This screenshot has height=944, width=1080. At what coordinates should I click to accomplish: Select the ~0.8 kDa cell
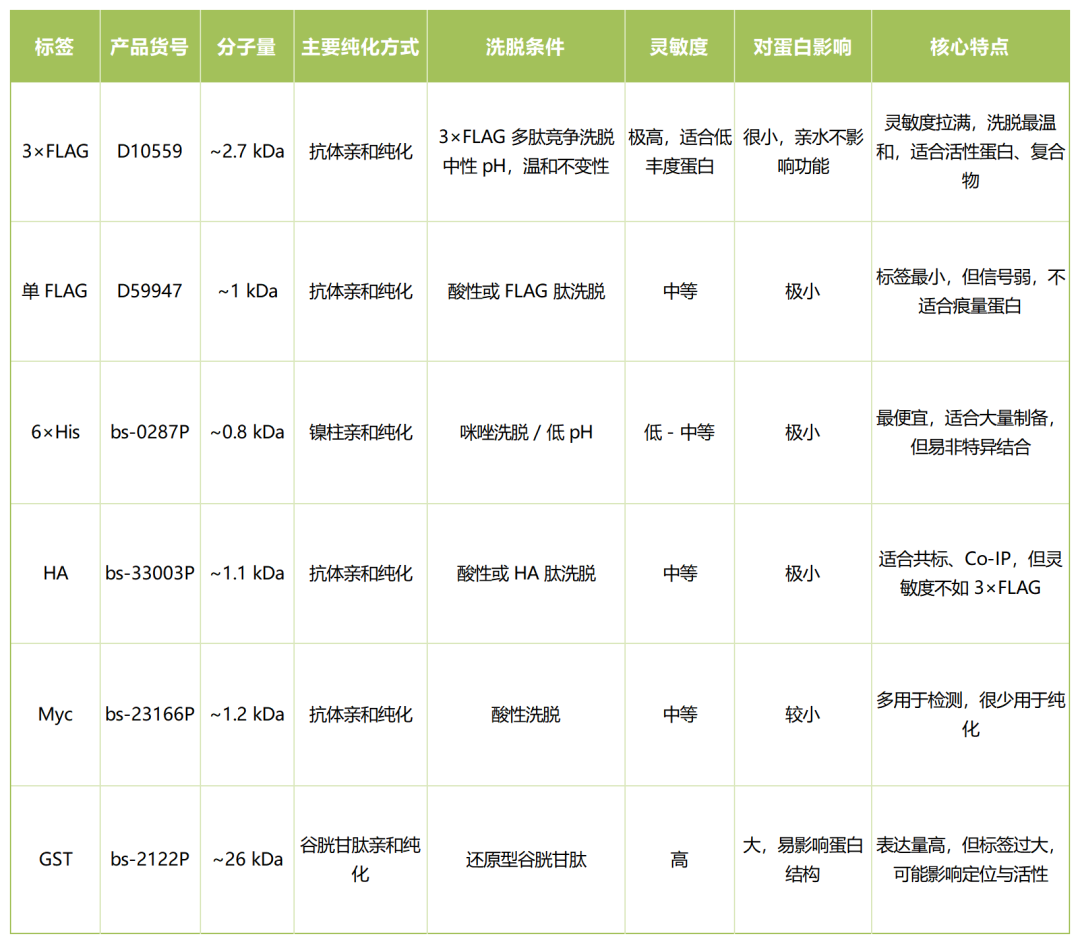coord(247,432)
